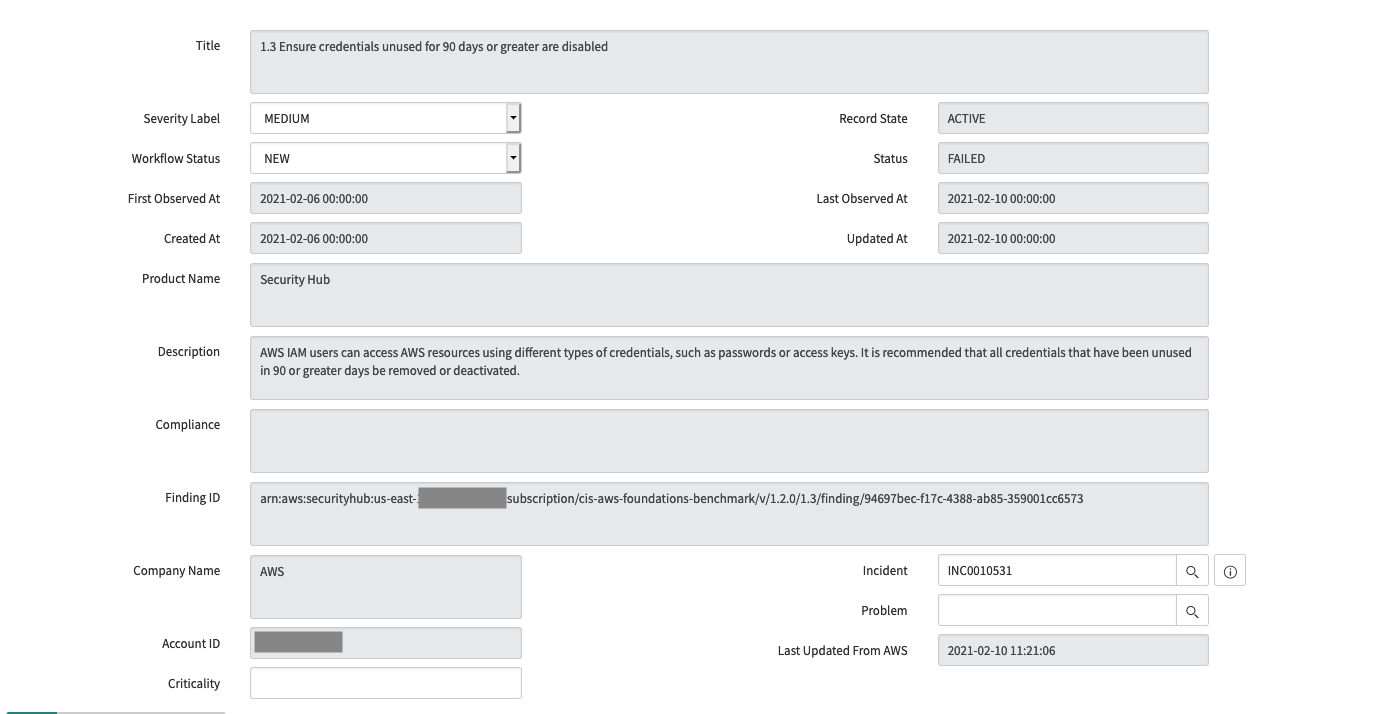
Task: Select the Title text about unused credentials
Action: tap(728, 62)
